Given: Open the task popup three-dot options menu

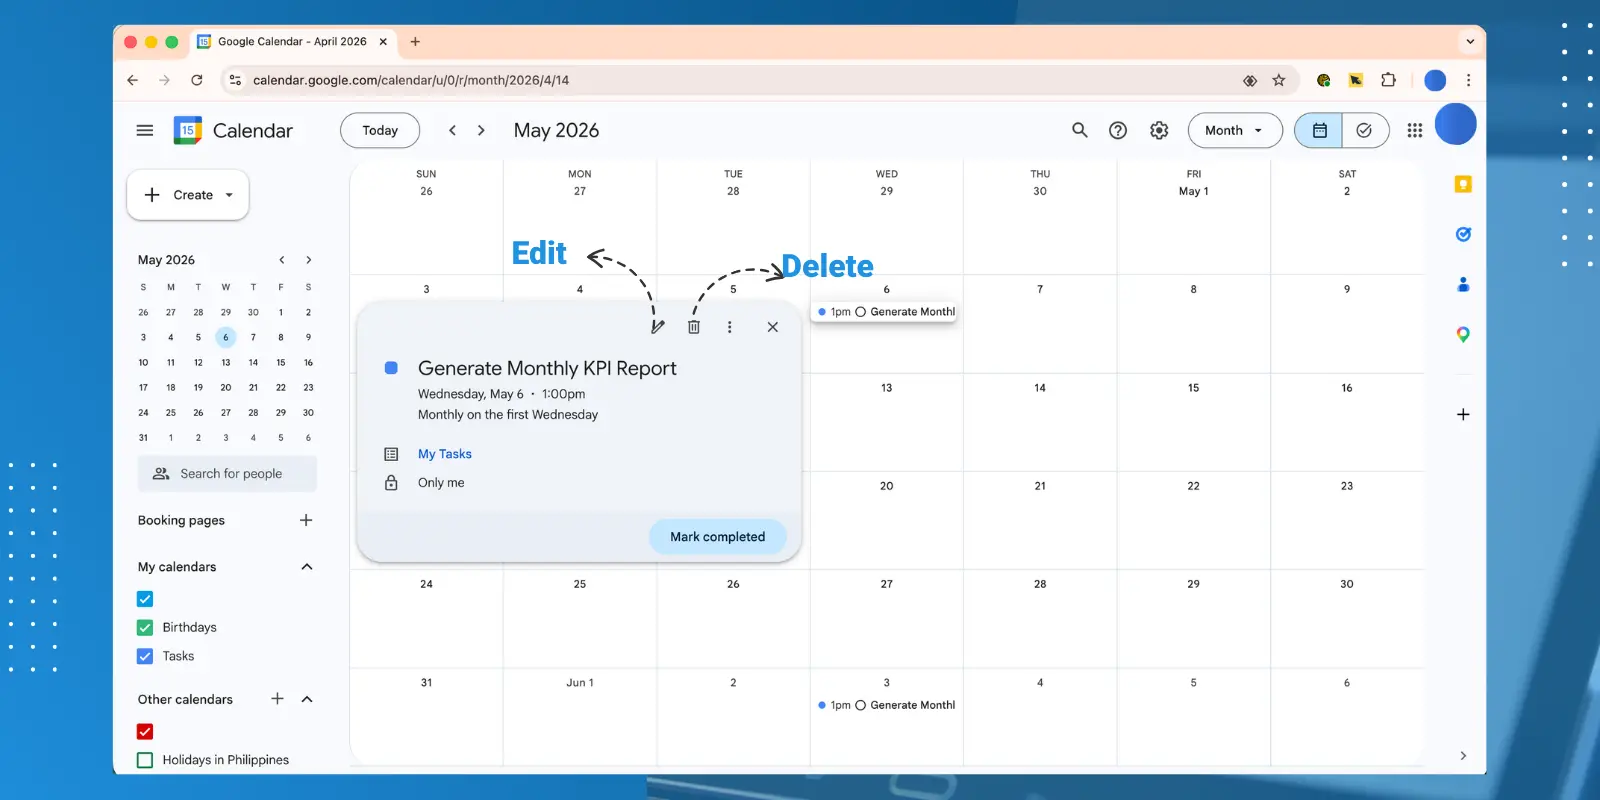Looking at the screenshot, I should pyautogui.click(x=730, y=327).
